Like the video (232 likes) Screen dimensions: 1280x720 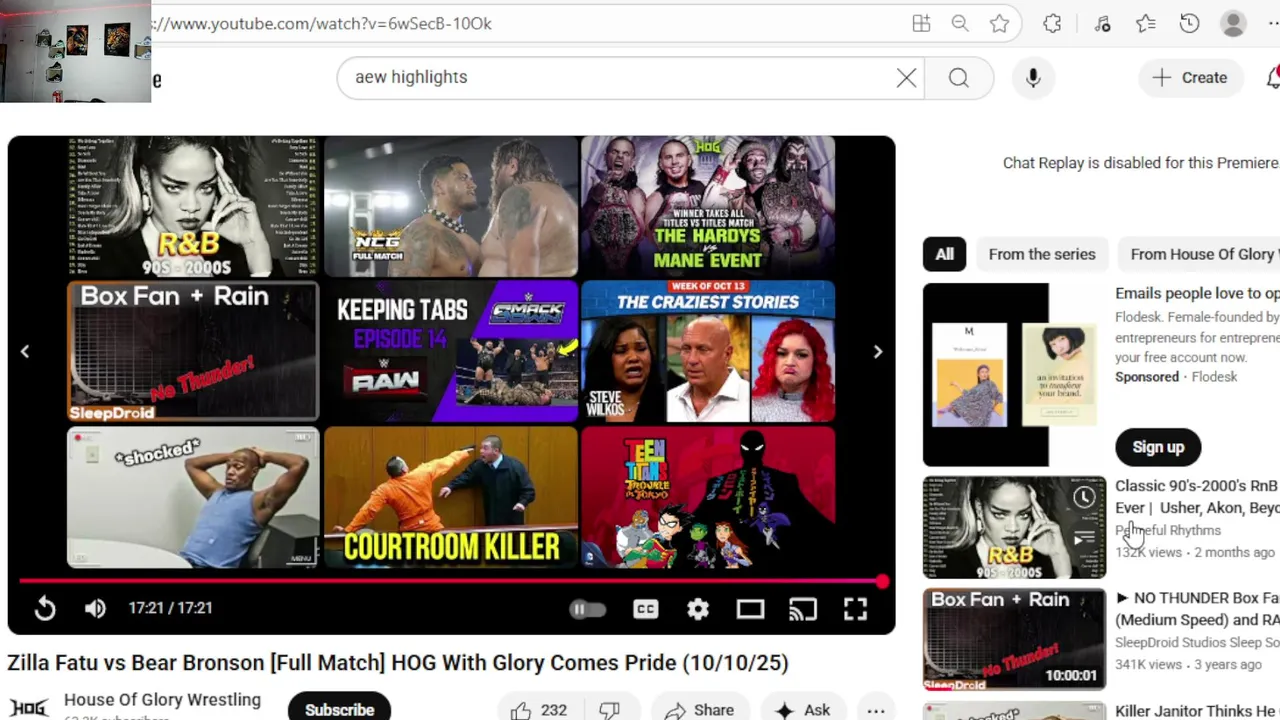[x=538, y=709]
